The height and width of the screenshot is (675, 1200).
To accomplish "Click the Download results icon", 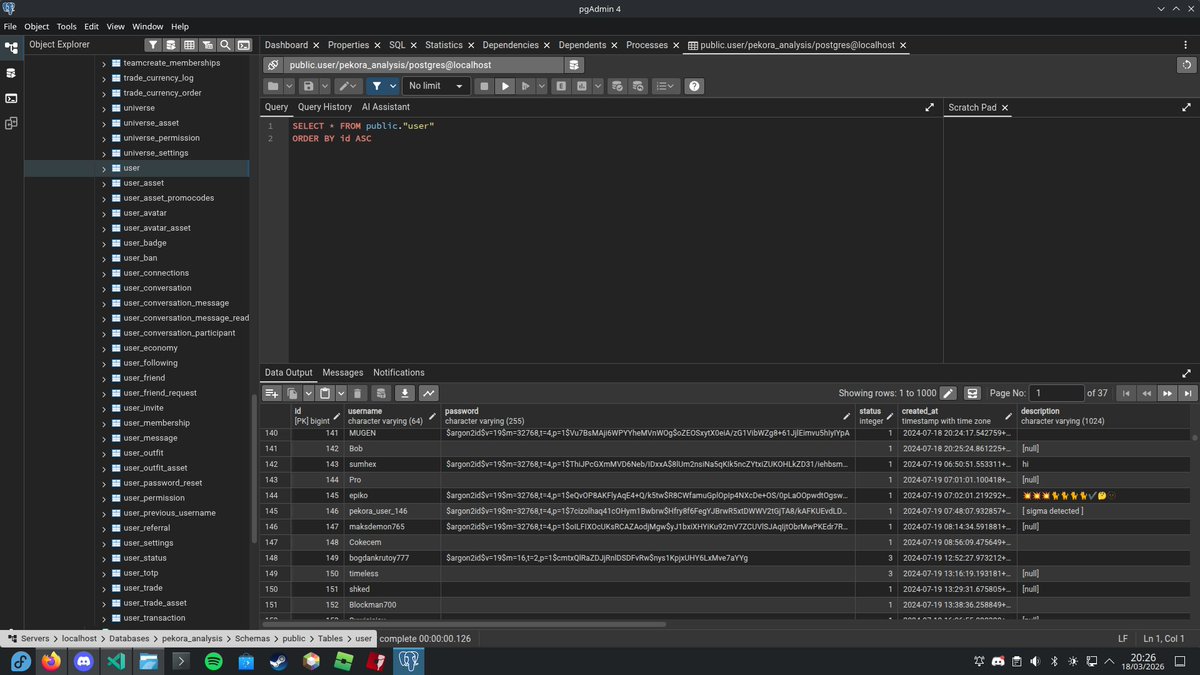I will 405,394.
